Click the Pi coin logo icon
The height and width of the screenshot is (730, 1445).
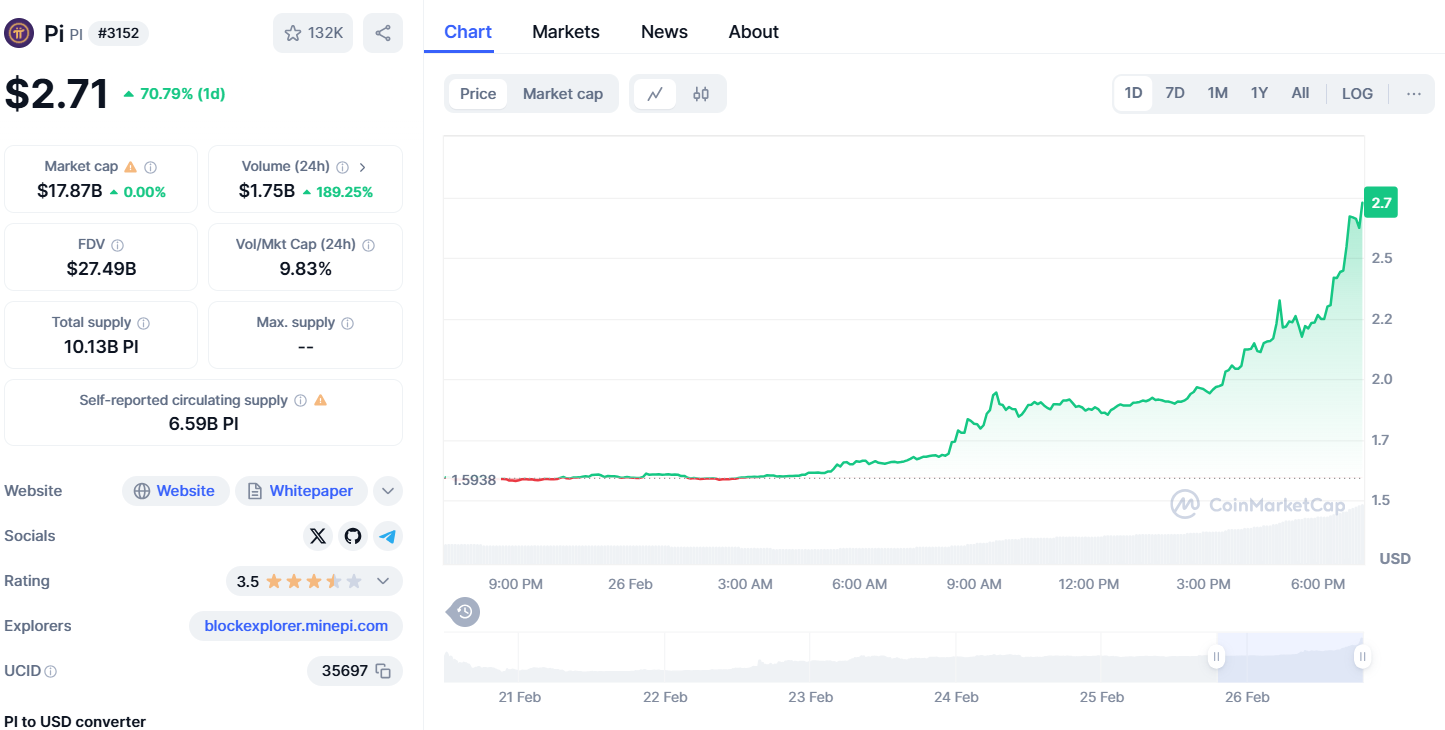click(19, 33)
